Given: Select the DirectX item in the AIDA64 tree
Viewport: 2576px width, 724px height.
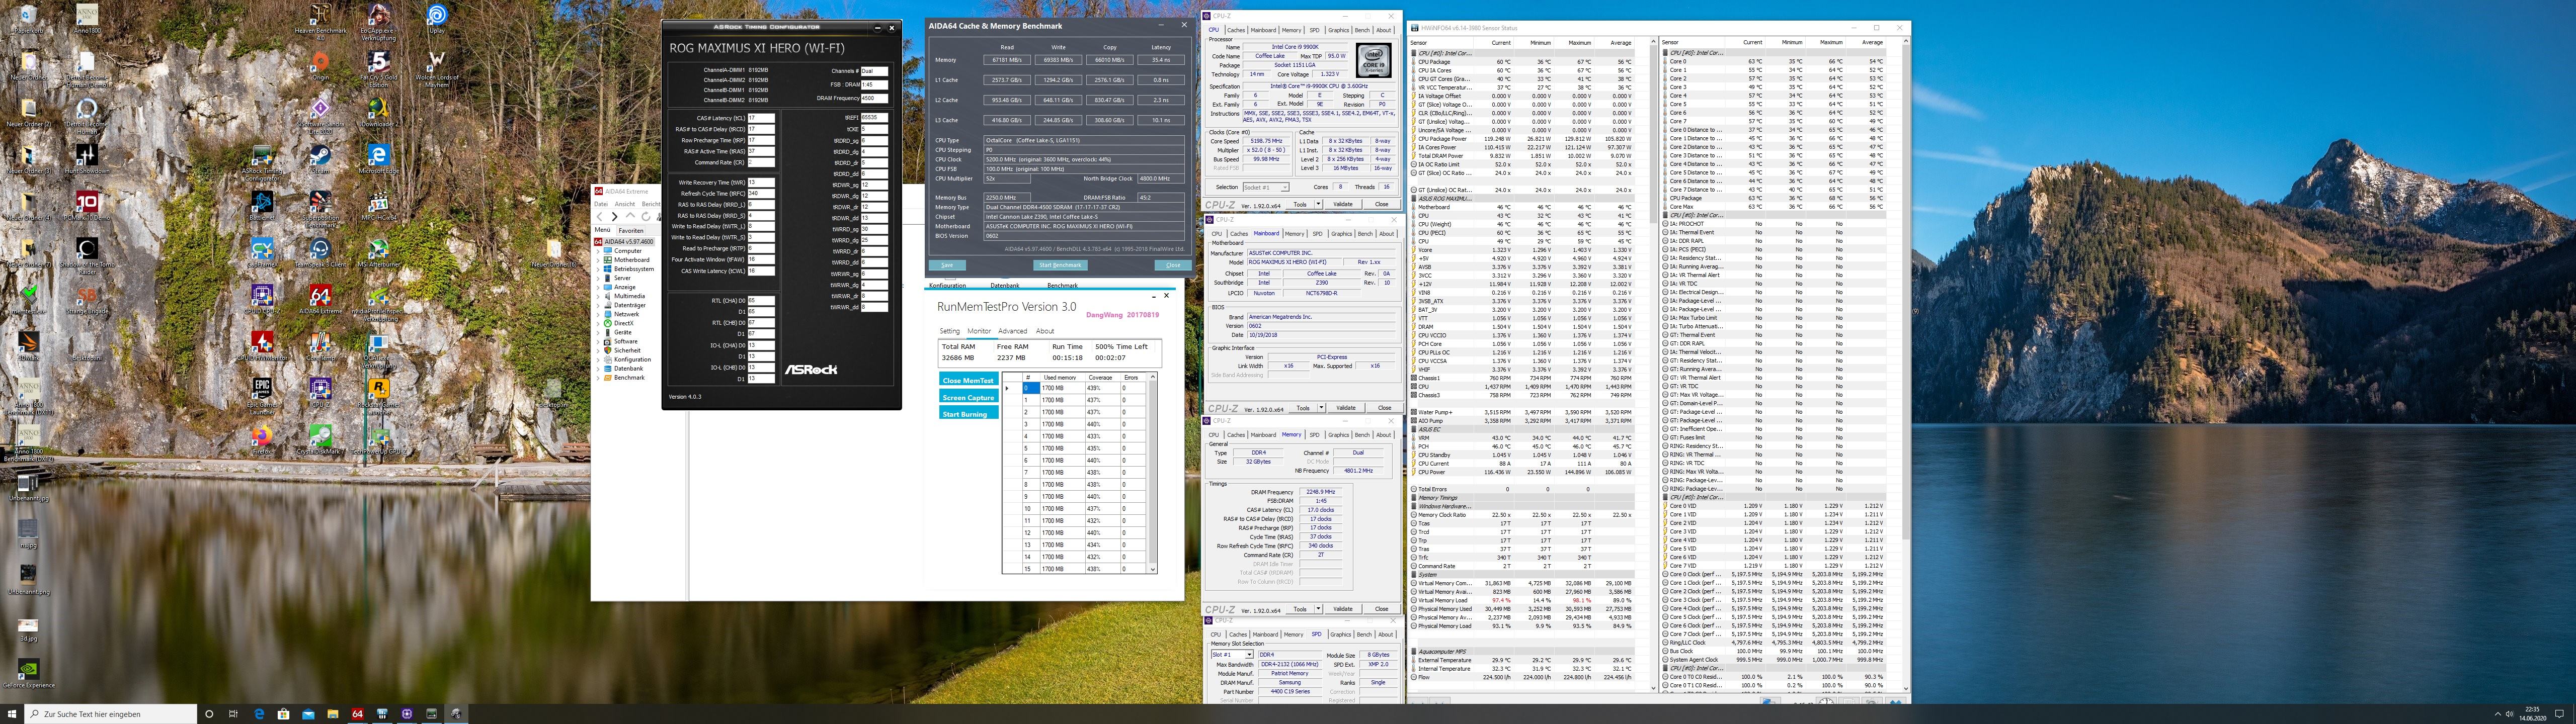Looking at the screenshot, I should (x=624, y=323).
